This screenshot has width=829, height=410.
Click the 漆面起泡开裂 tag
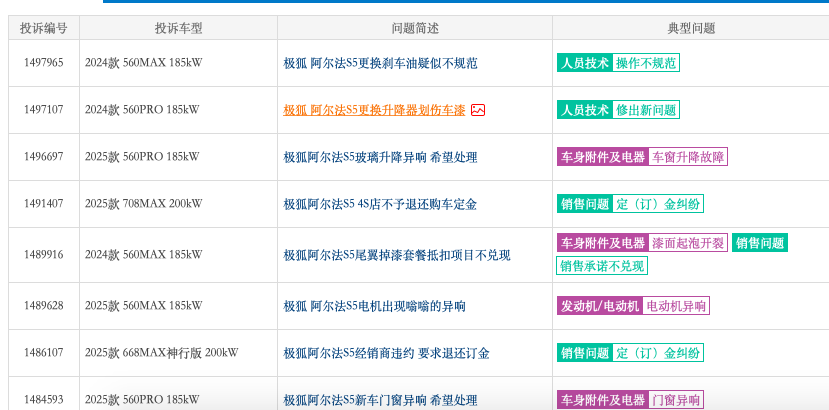[688, 243]
